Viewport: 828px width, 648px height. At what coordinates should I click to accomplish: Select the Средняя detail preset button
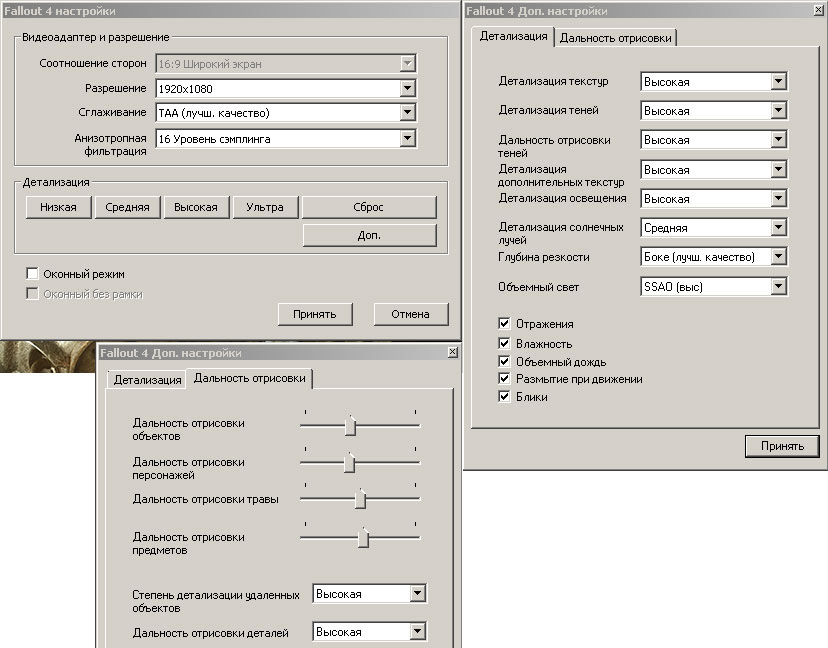(x=127, y=207)
